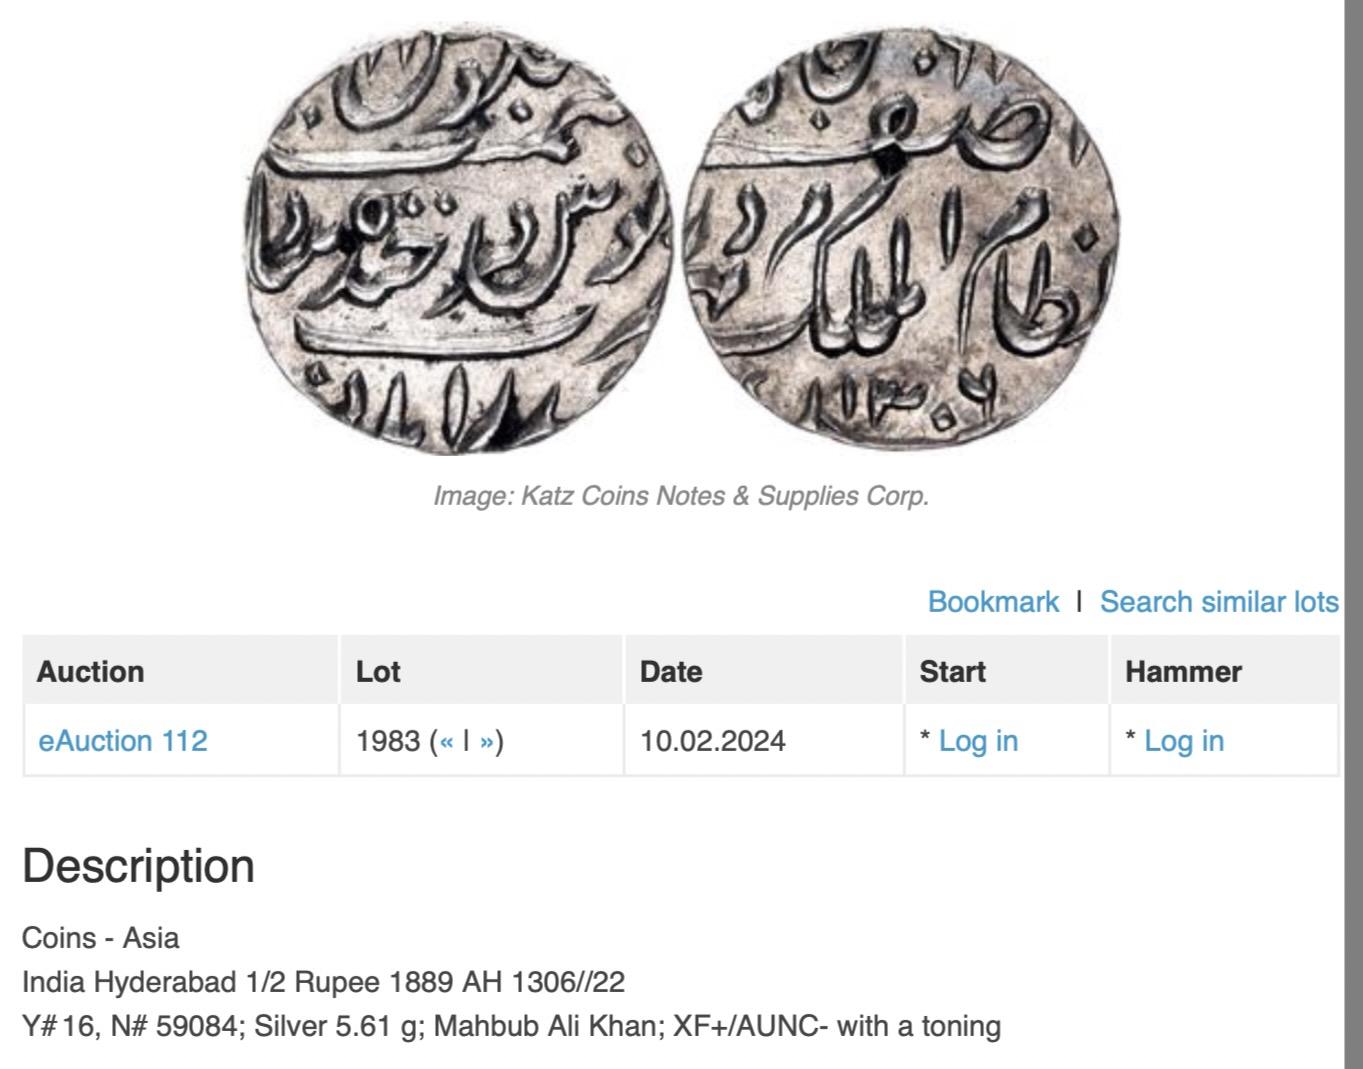Click the Description heading
The width and height of the screenshot is (1363, 1069).
tap(138, 866)
